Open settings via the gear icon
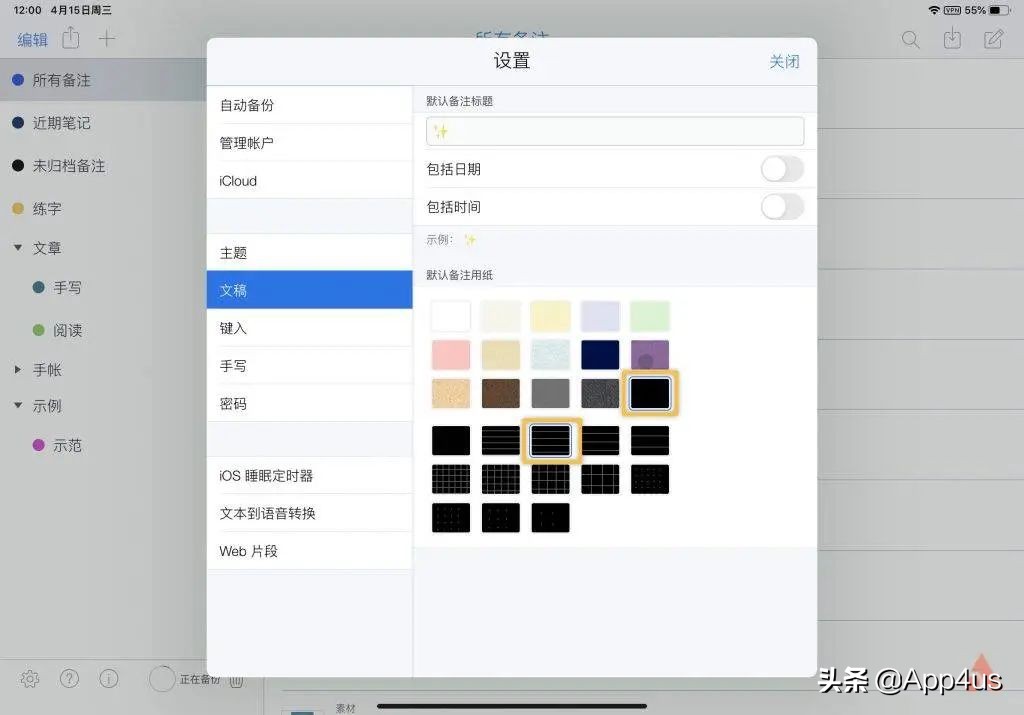Viewport: 1024px width, 715px height. [x=29, y=679]
